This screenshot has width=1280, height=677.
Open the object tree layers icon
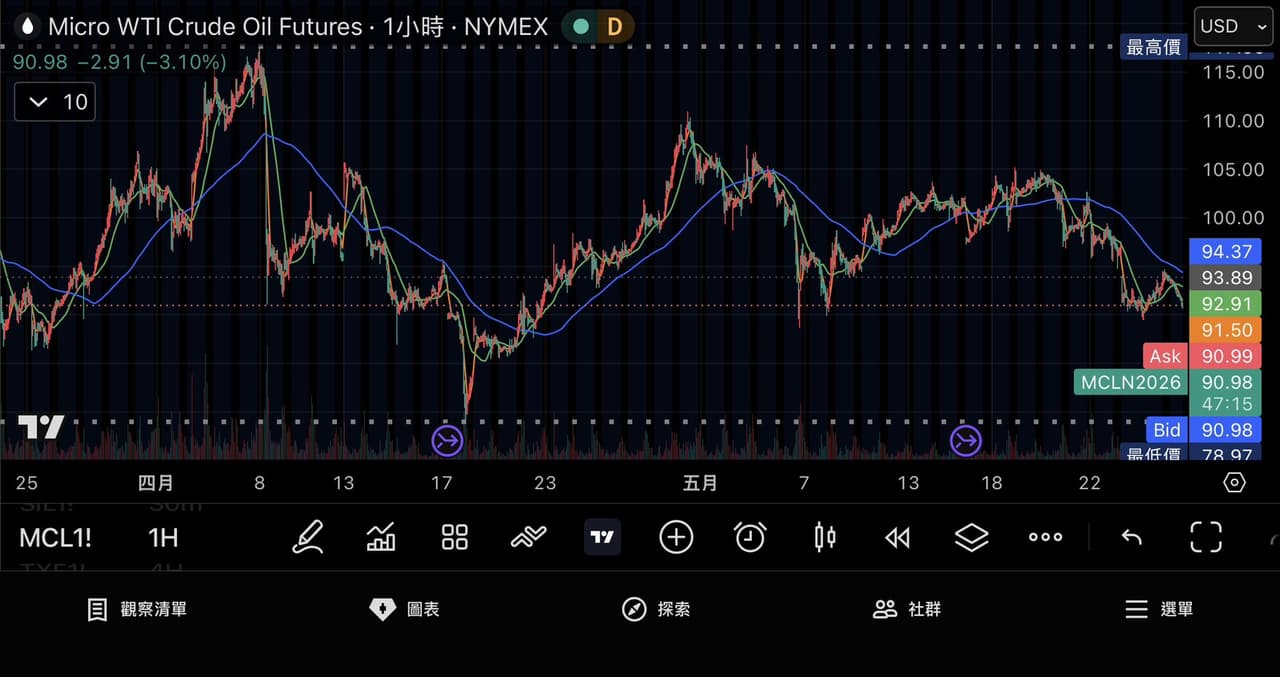971,538
